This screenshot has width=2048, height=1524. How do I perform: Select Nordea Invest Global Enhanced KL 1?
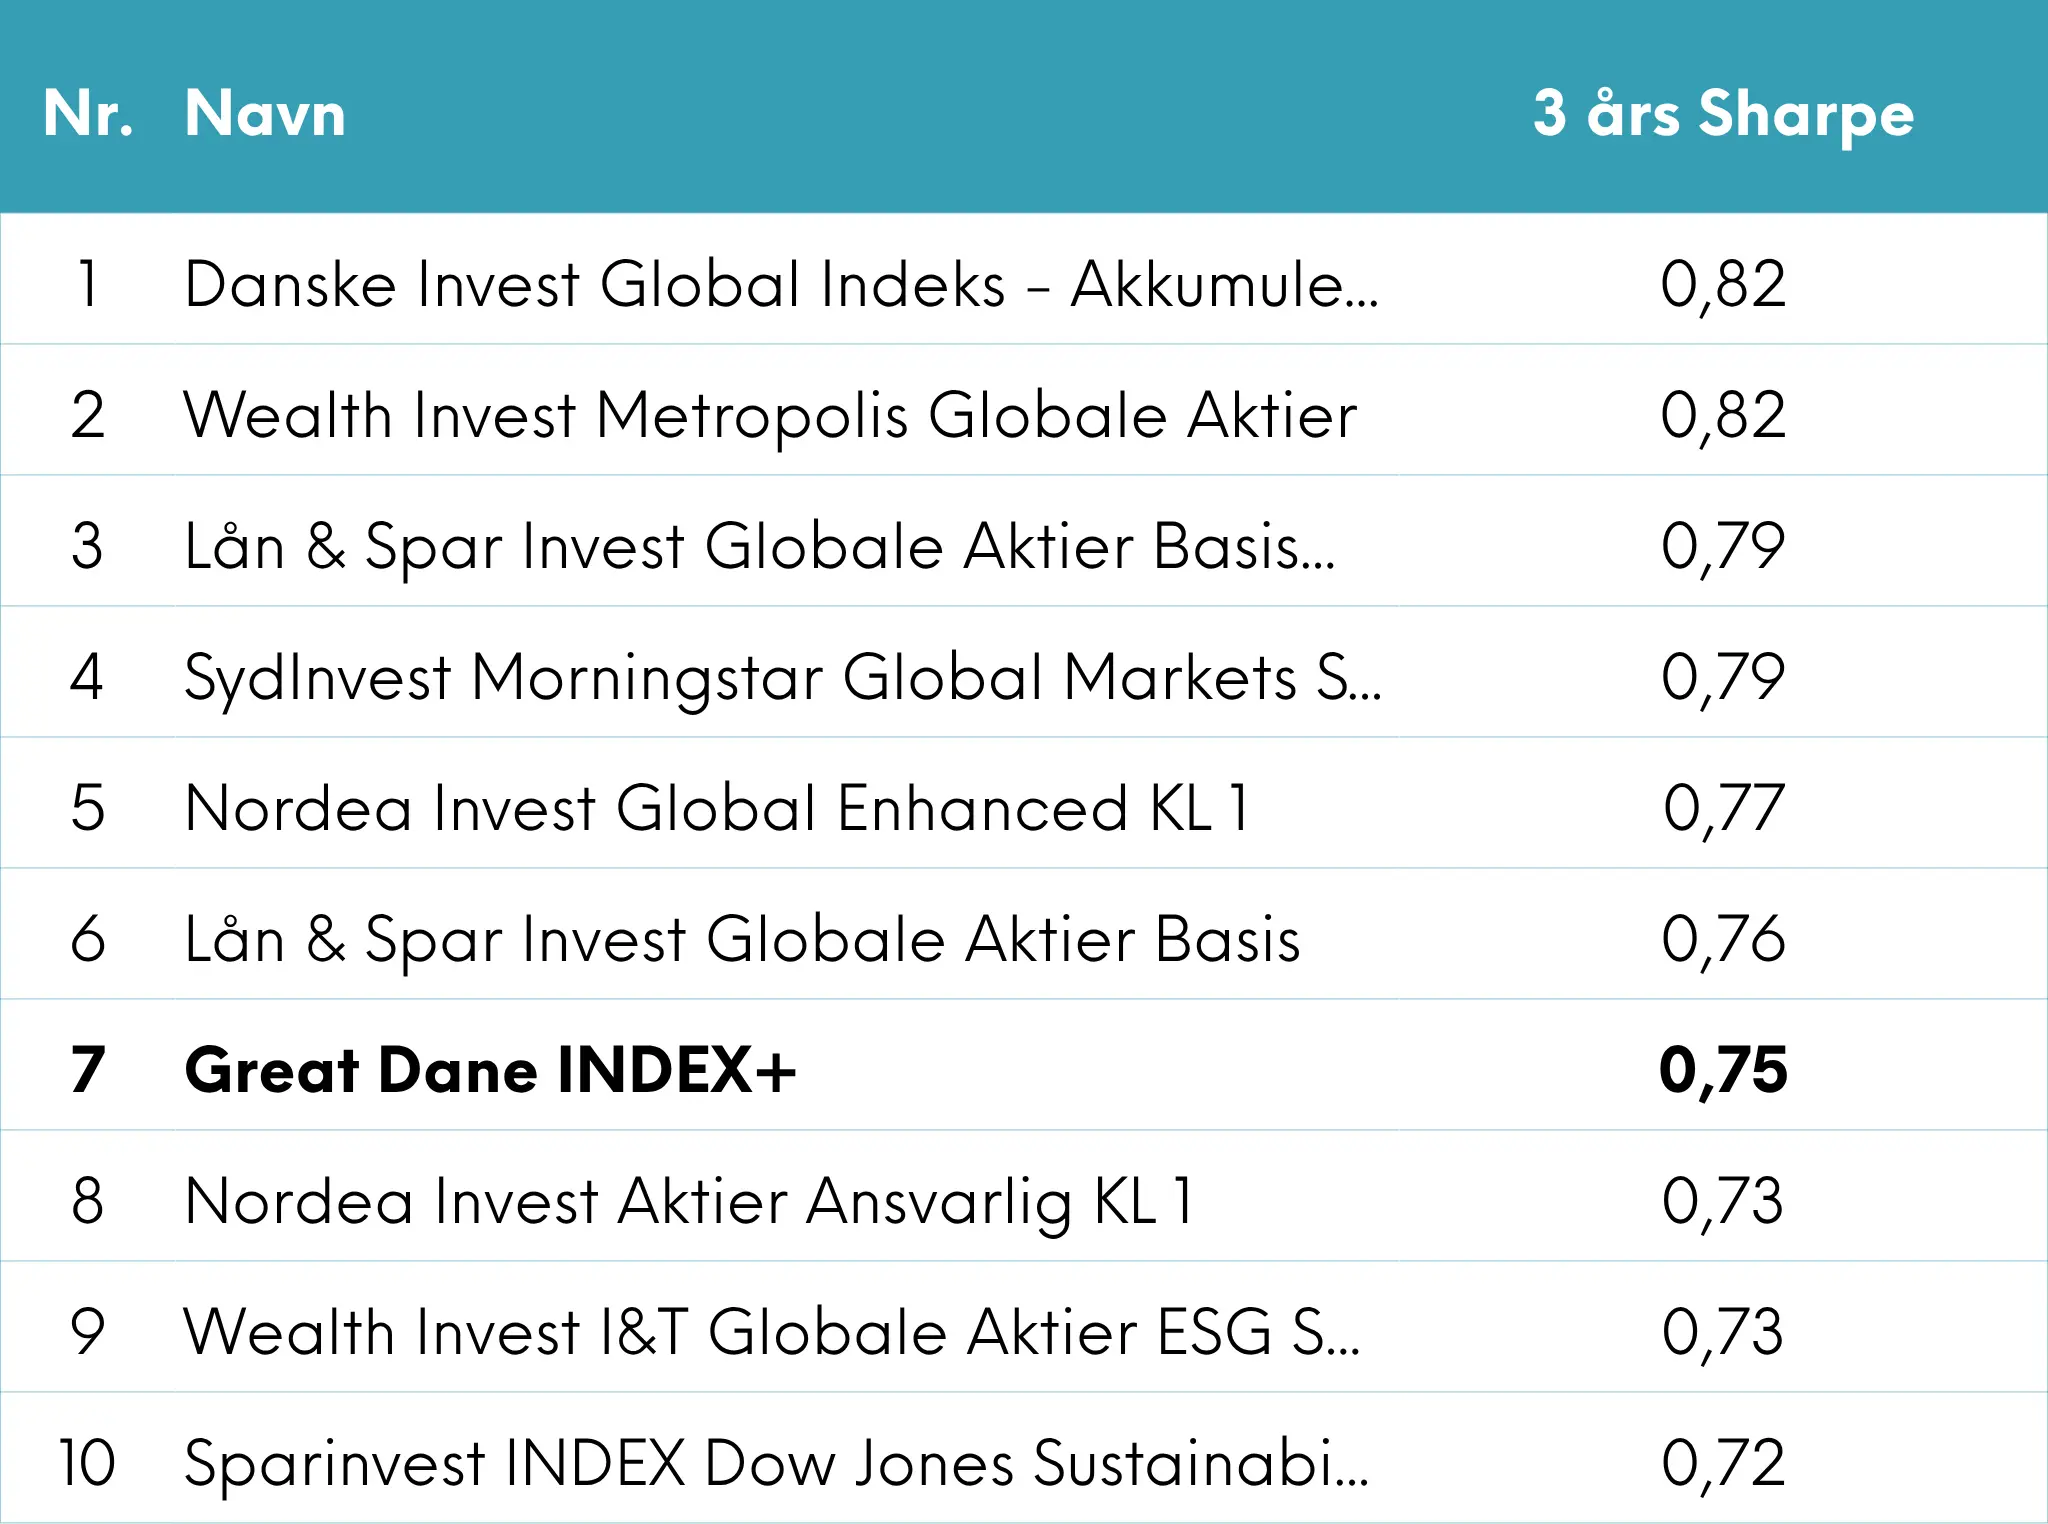718,808
